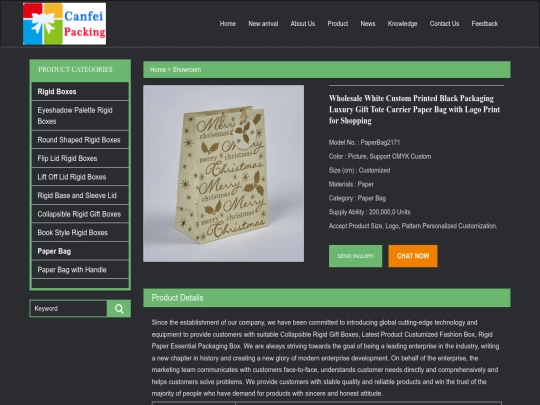Open the Home menu item

point(228,24)
